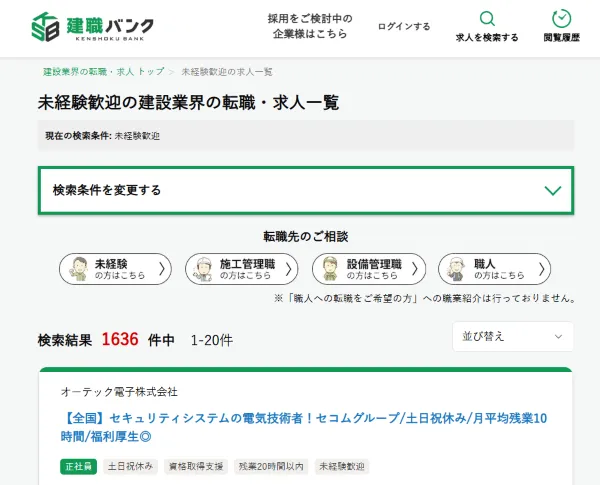Viewport: 600px width, 485px height.
Task: Click the arrow on the 職人 button
Action: (x=541, y=269)
